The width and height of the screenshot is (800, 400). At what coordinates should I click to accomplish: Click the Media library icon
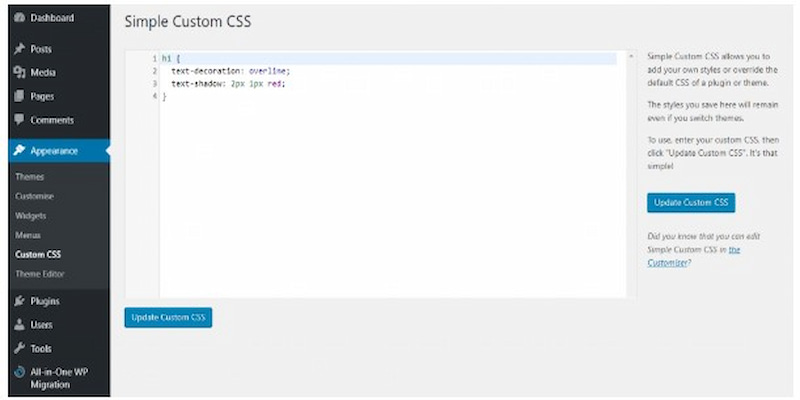tap(18, 73)
